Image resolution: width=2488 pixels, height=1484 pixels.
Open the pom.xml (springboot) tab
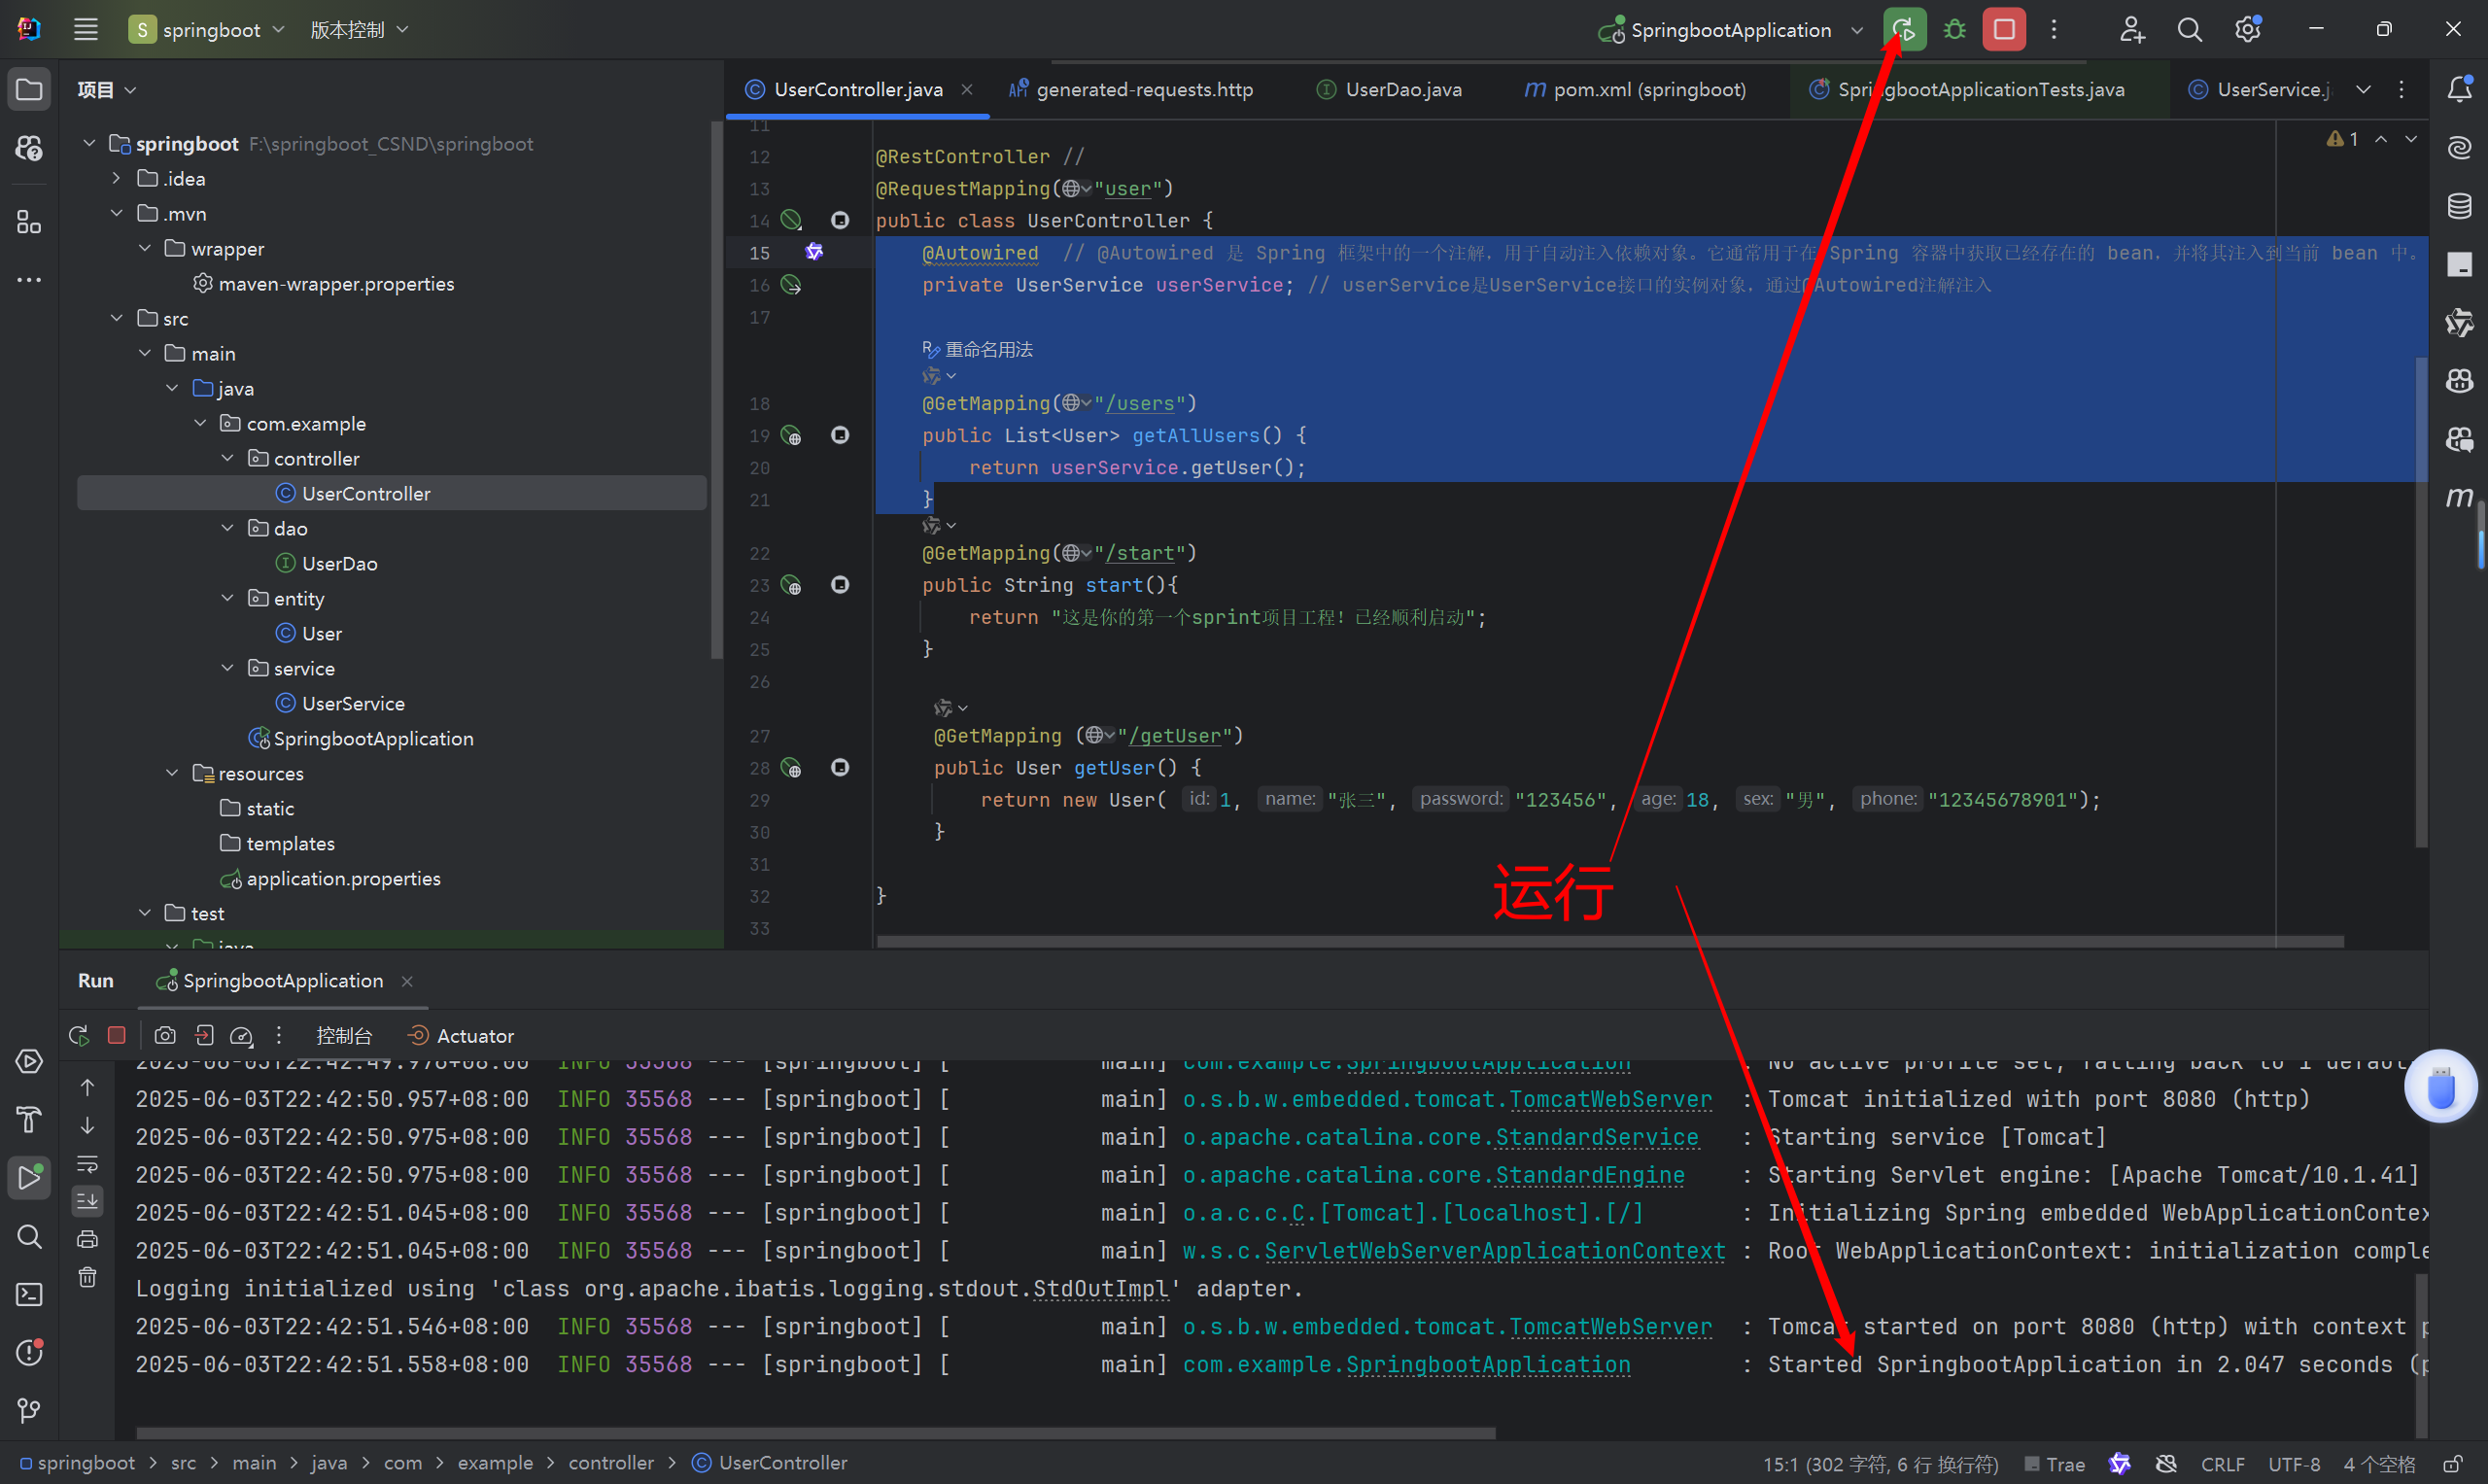(1648, 90)
